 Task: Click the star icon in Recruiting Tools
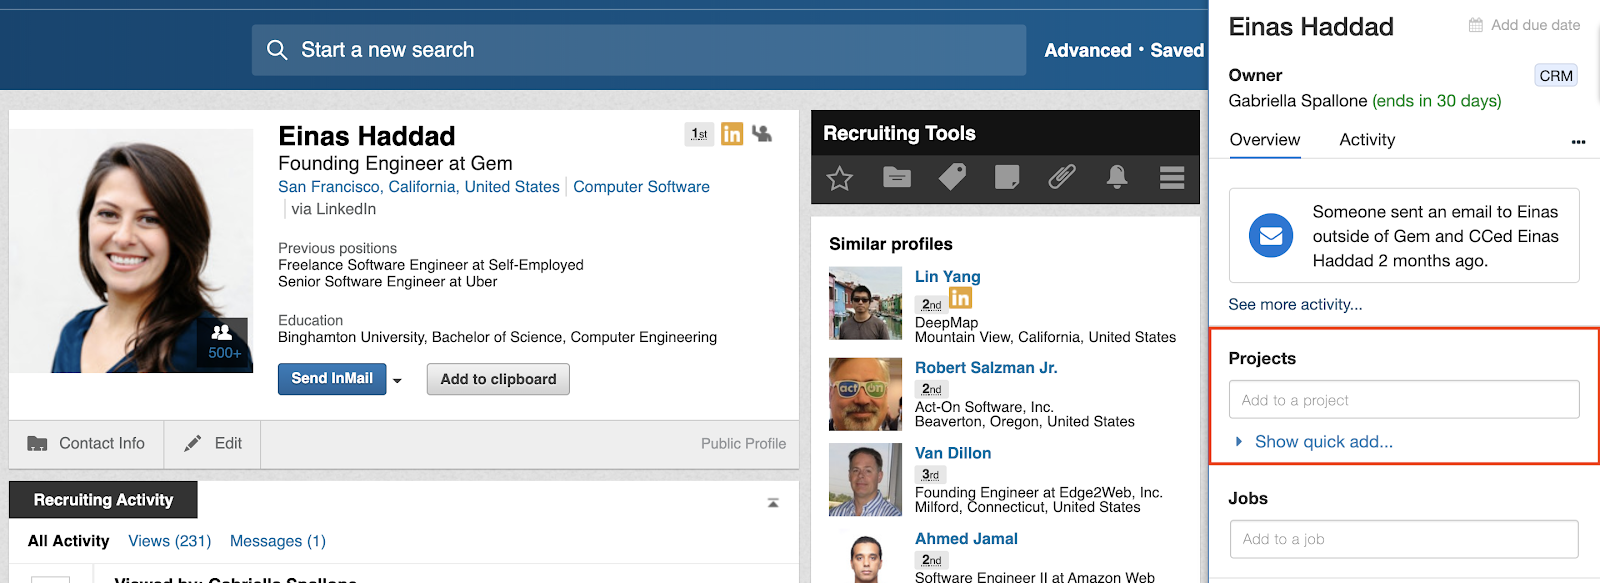click(x=840, y=178)
